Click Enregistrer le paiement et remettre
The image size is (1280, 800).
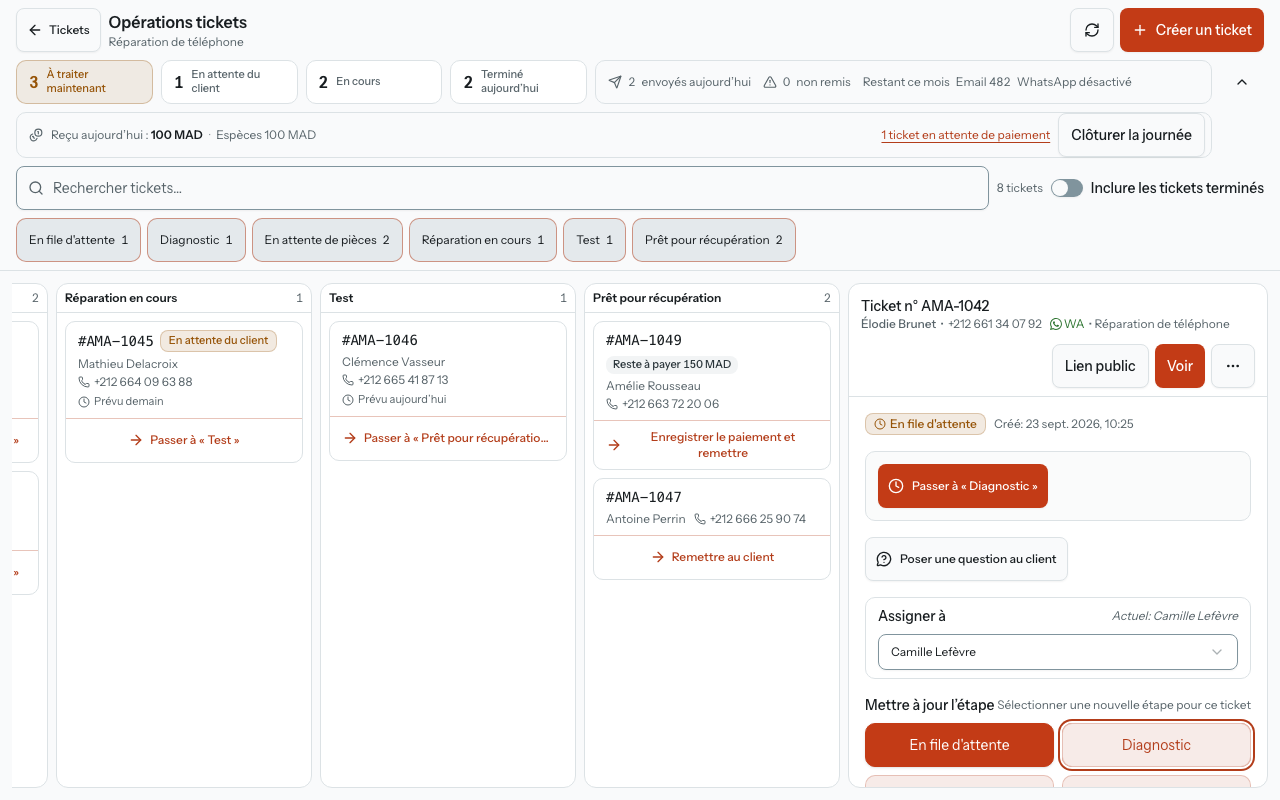point(712,445)
